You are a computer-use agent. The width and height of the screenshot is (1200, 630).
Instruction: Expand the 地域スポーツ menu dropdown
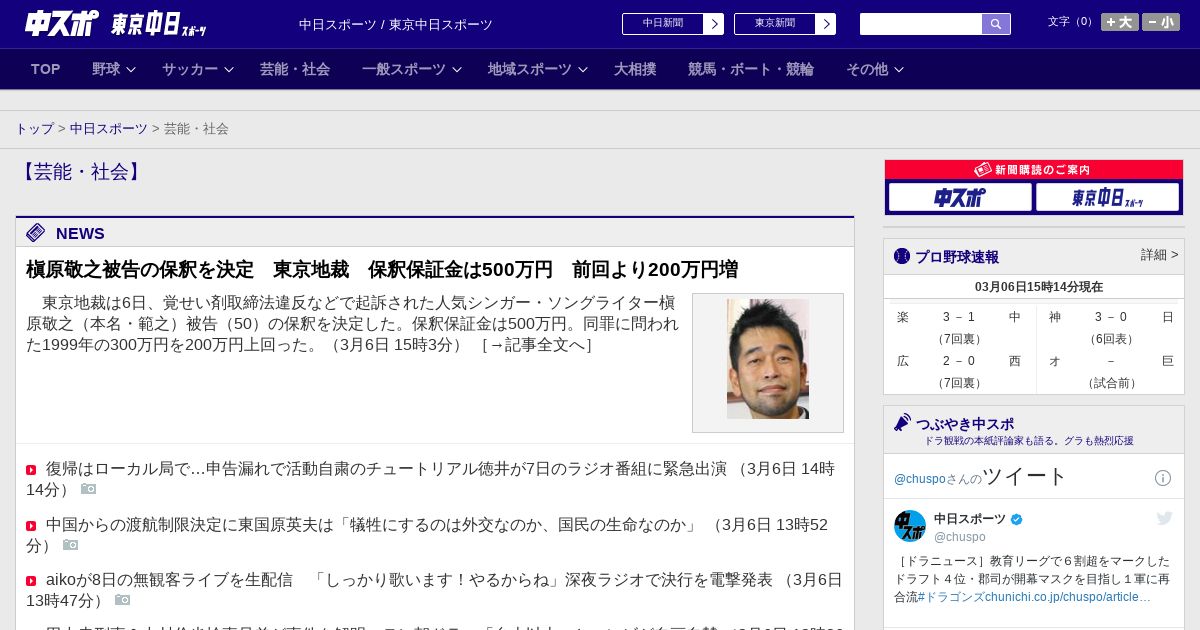[538, 69]
